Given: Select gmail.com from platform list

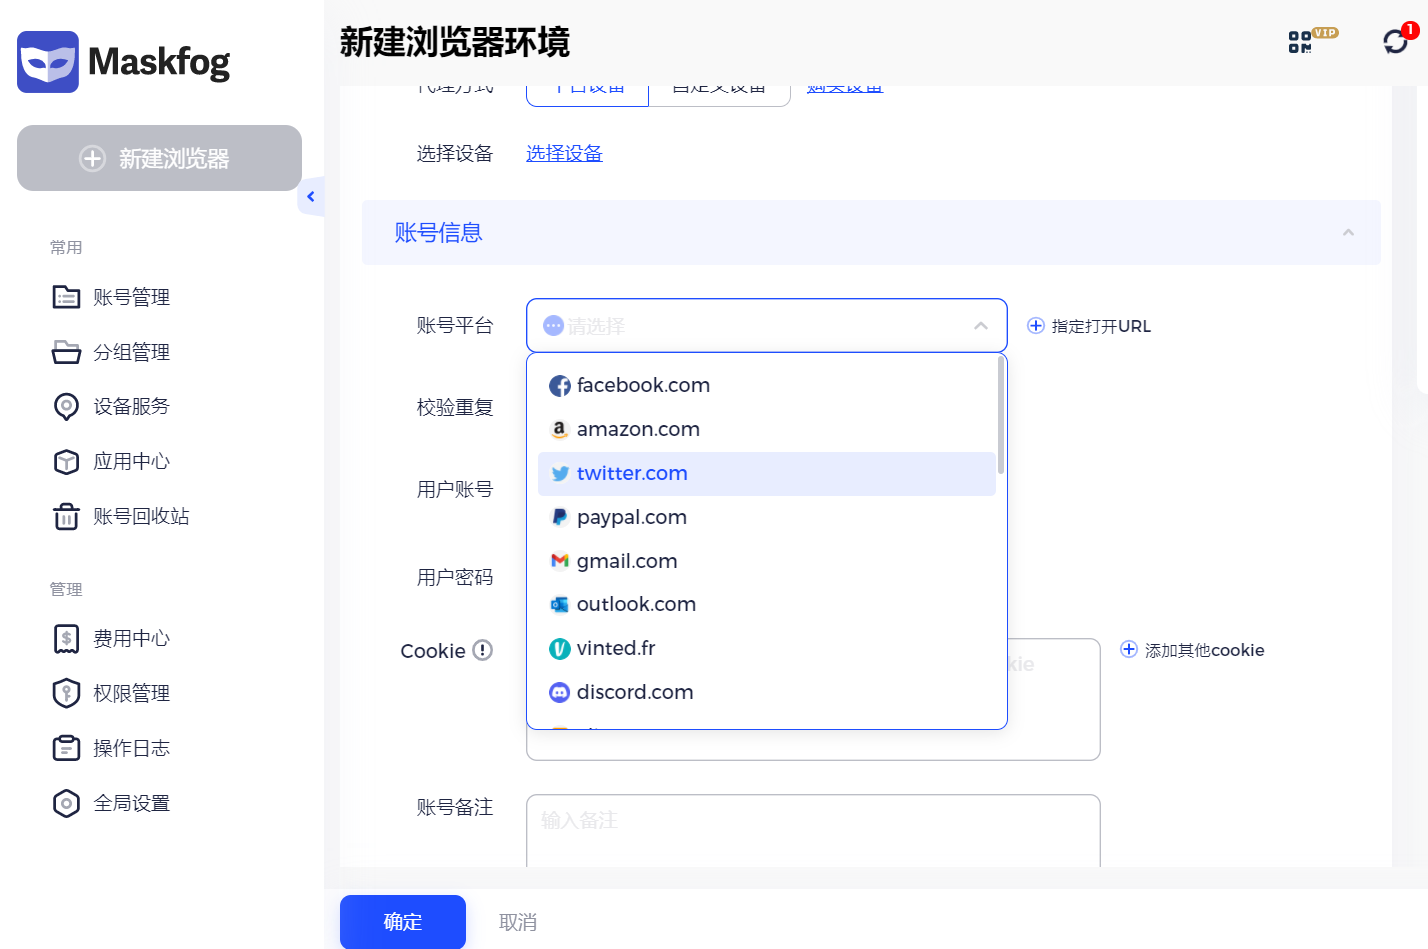Looking at the screenshot, I should [766, 561].
